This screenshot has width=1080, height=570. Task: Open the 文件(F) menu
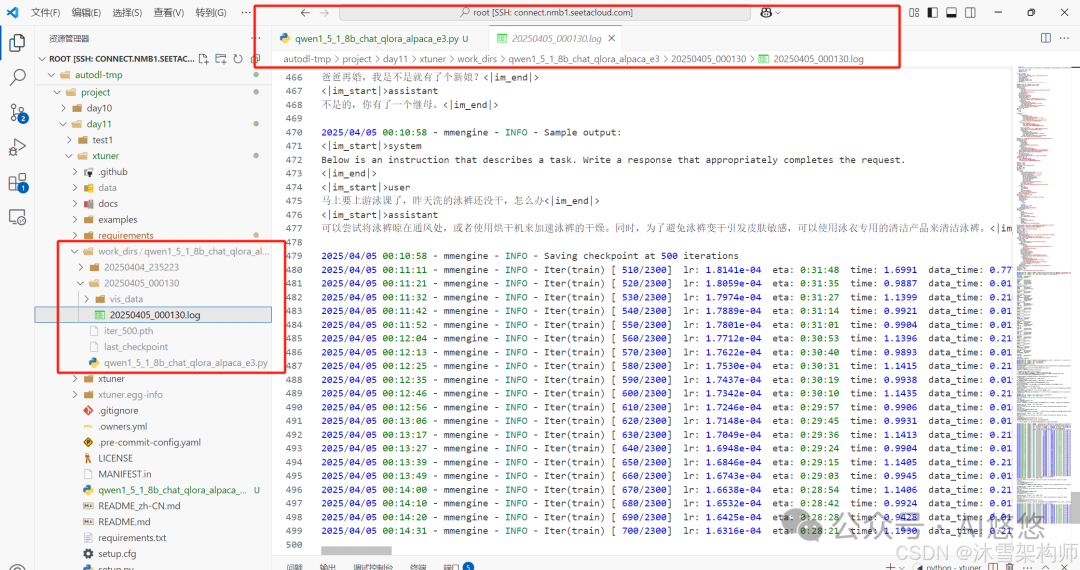click(45, 13)
